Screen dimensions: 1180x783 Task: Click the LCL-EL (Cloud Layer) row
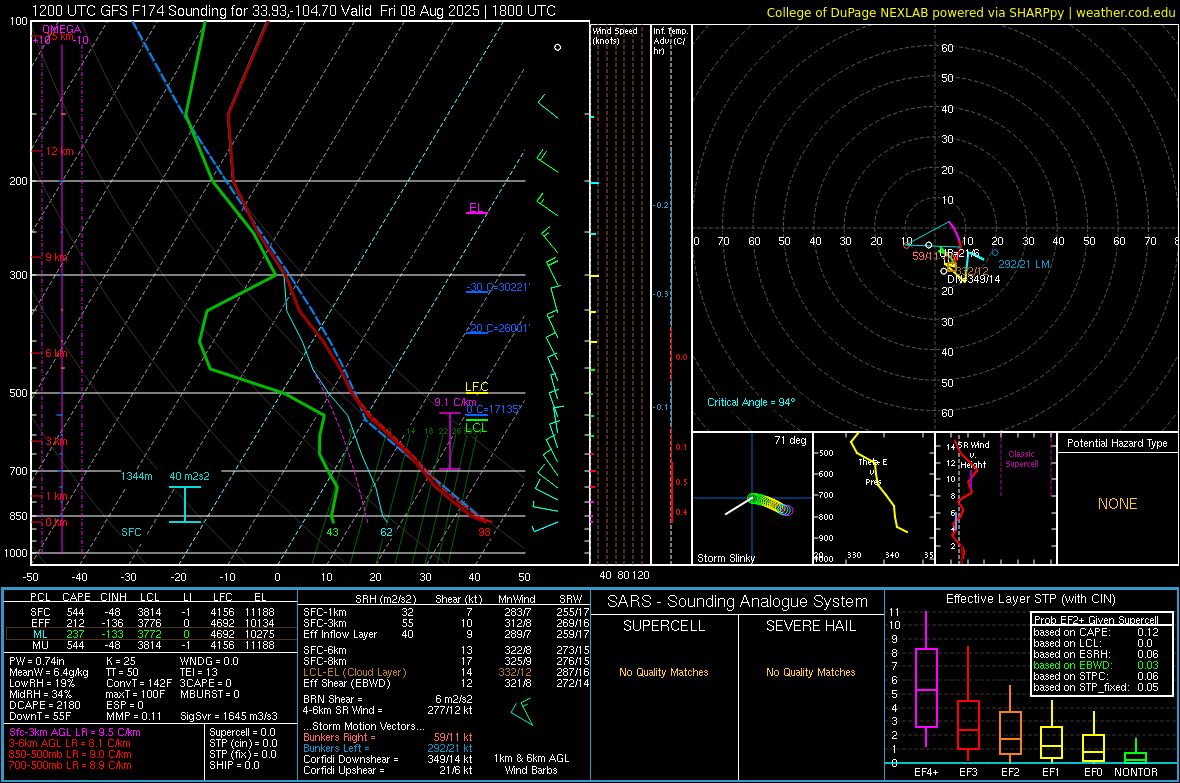[x=446, y=672]
